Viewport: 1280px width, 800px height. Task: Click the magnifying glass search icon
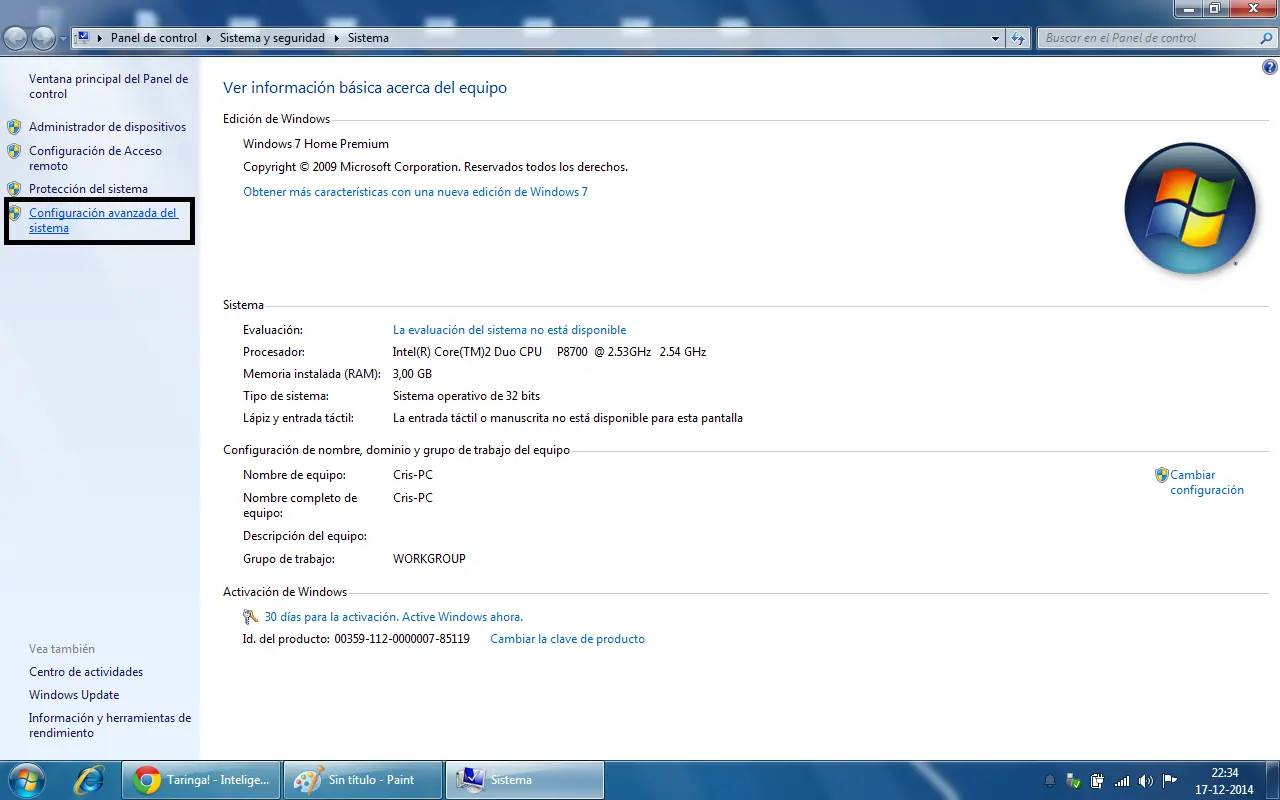pyautogui.click(x=1267, y=38)
